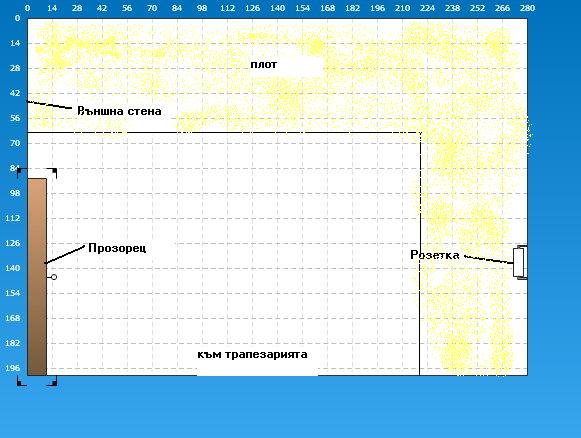Click the 140 mark on the top ruler
The width and height of the screenshot is (581, 438).
[x=277, y=8]
